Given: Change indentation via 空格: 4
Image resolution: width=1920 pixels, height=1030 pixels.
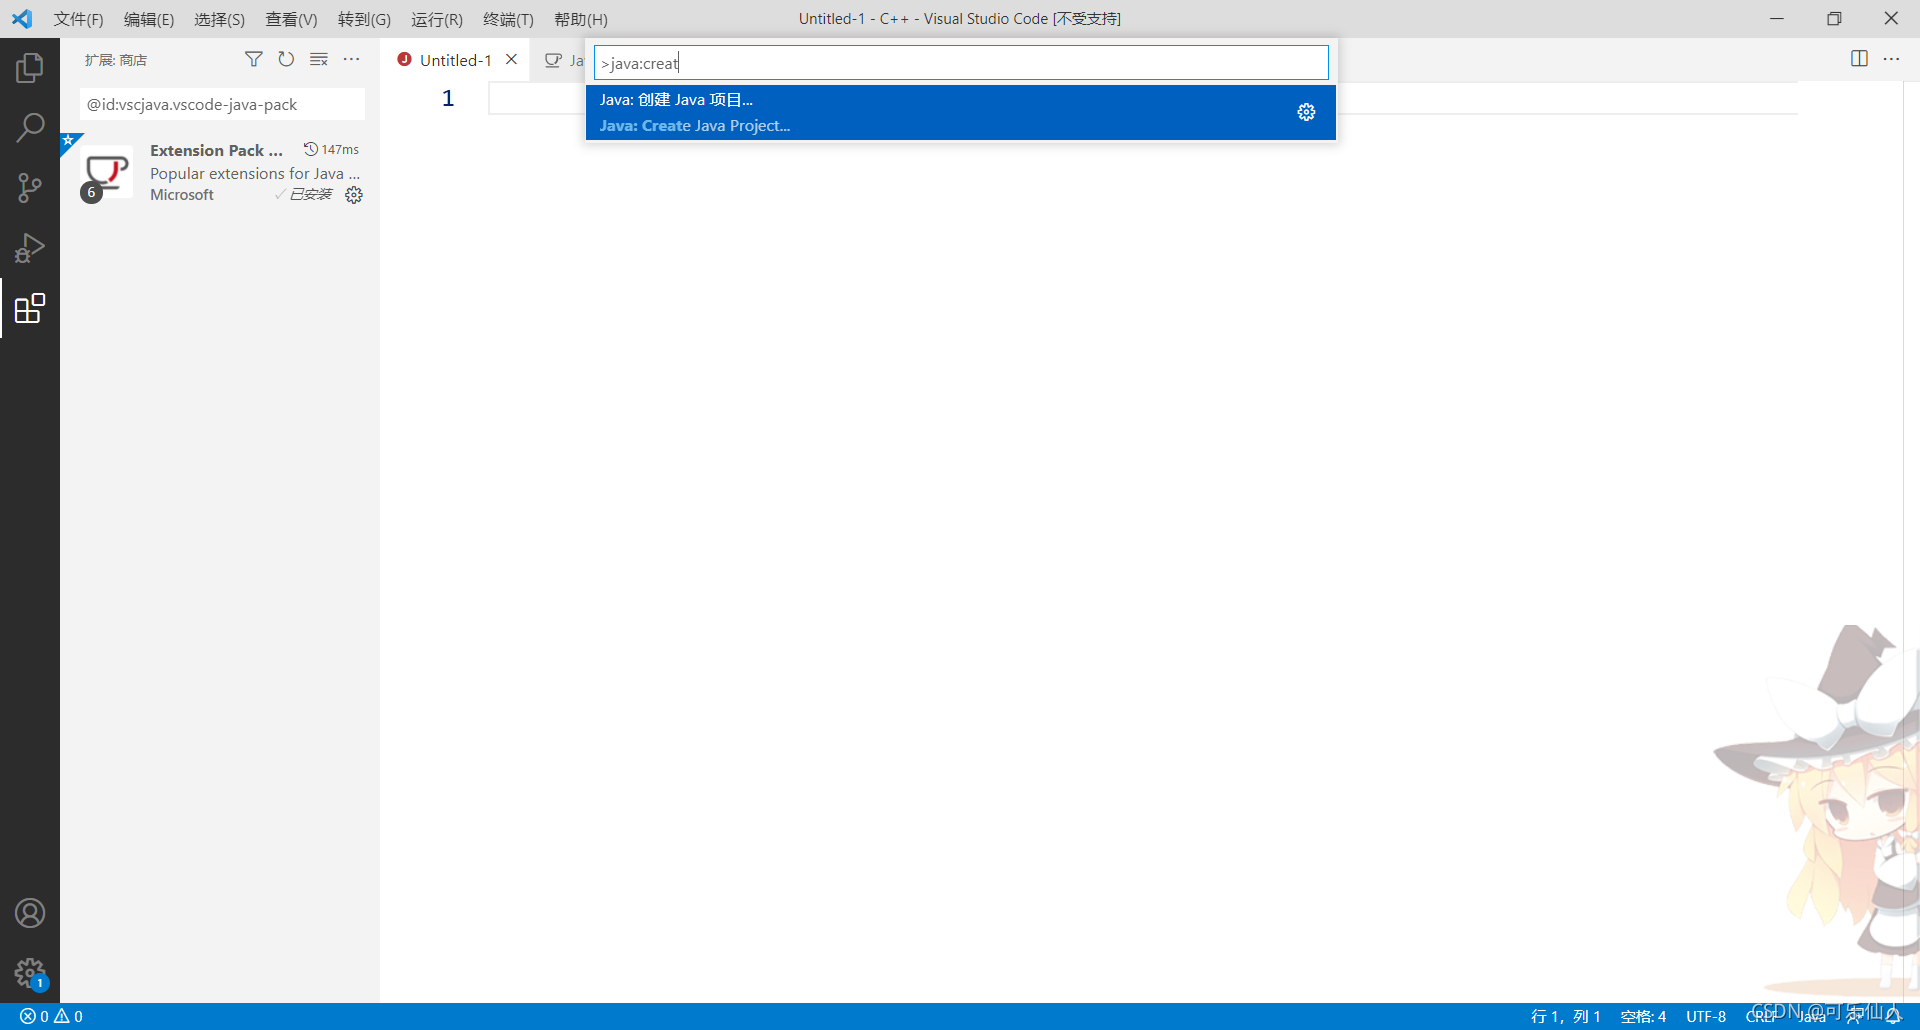Looking at the screenshot, I should (x=1643, y=1016).
